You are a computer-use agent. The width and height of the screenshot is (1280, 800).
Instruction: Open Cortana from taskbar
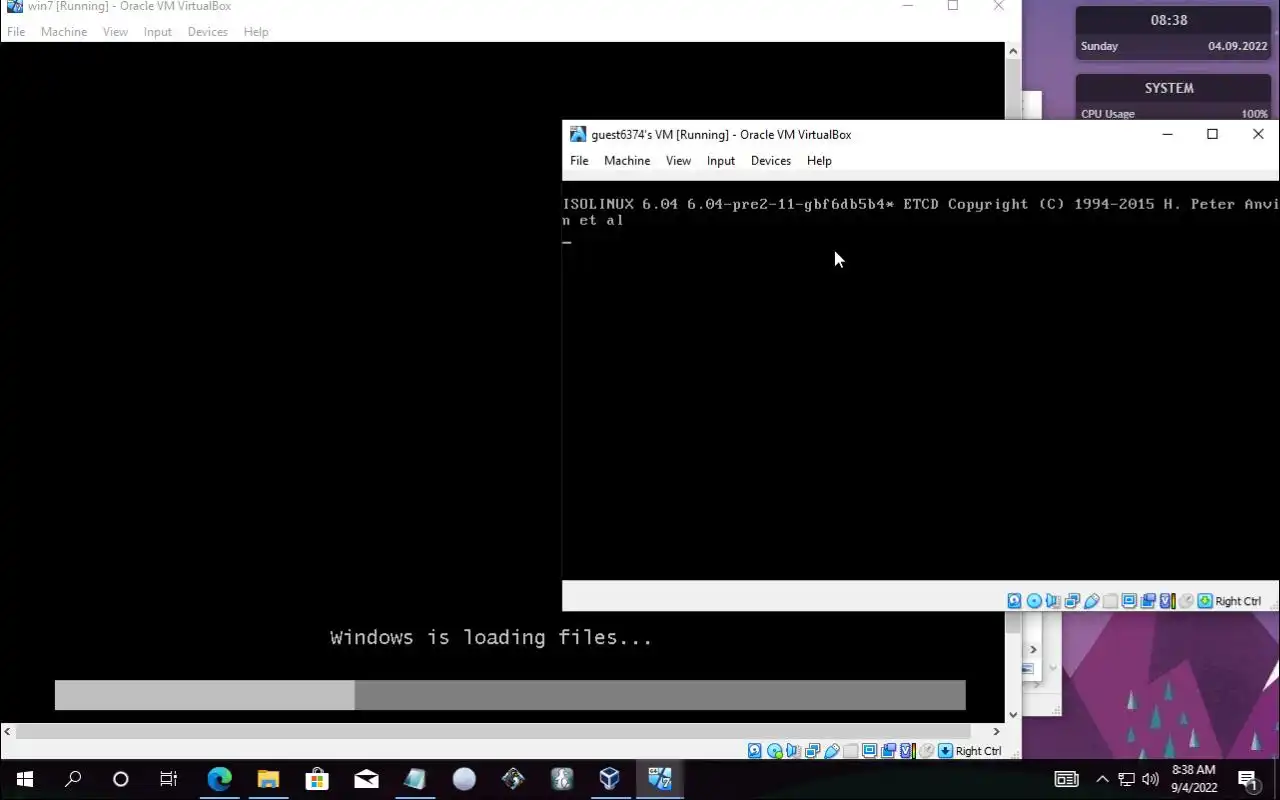coord(121,779)
